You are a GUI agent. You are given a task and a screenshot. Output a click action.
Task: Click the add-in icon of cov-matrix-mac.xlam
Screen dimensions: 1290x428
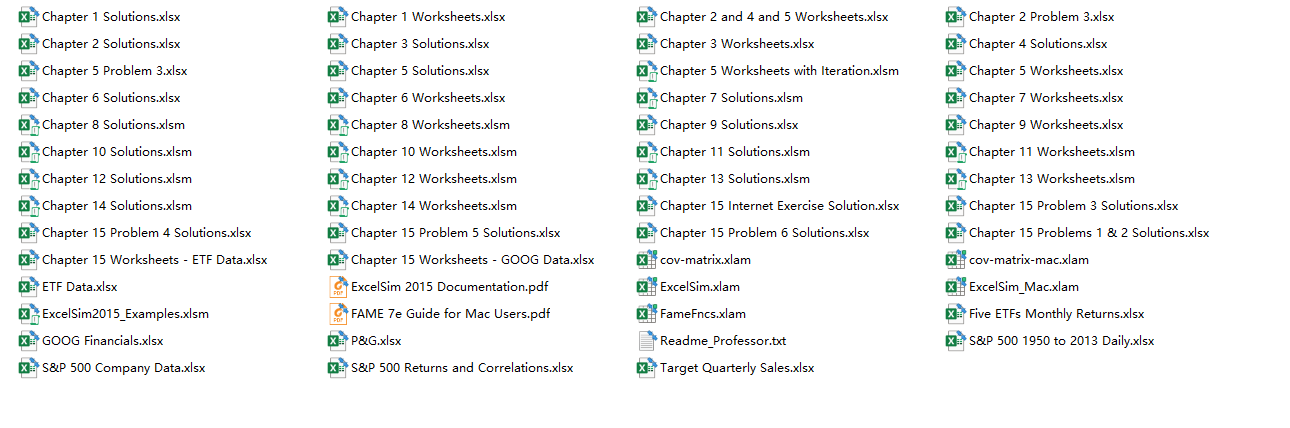pyautogui.click(x=955, y=260)
